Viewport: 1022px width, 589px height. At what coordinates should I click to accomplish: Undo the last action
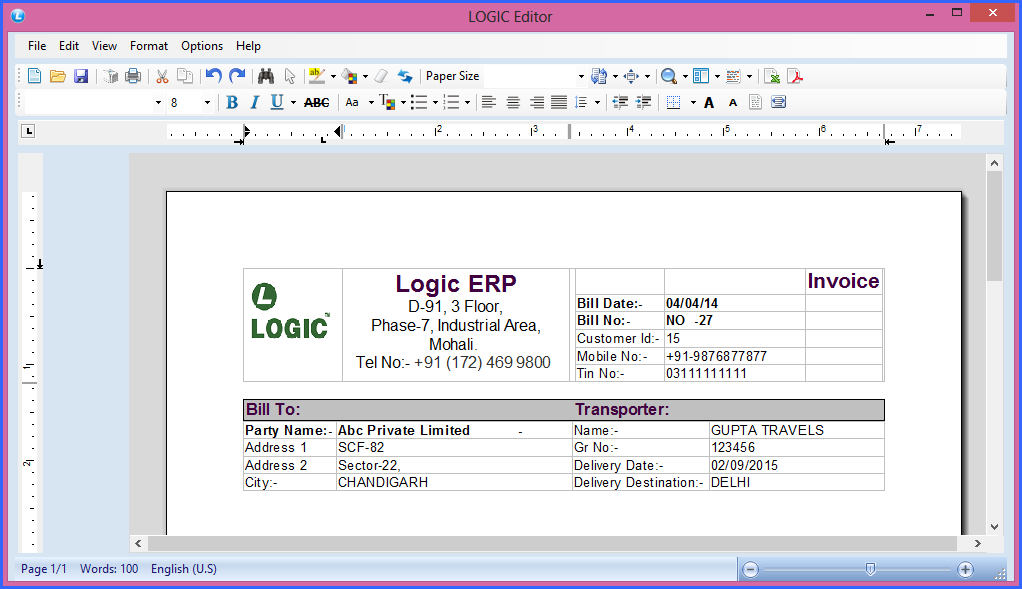click(x=214, y=76)
